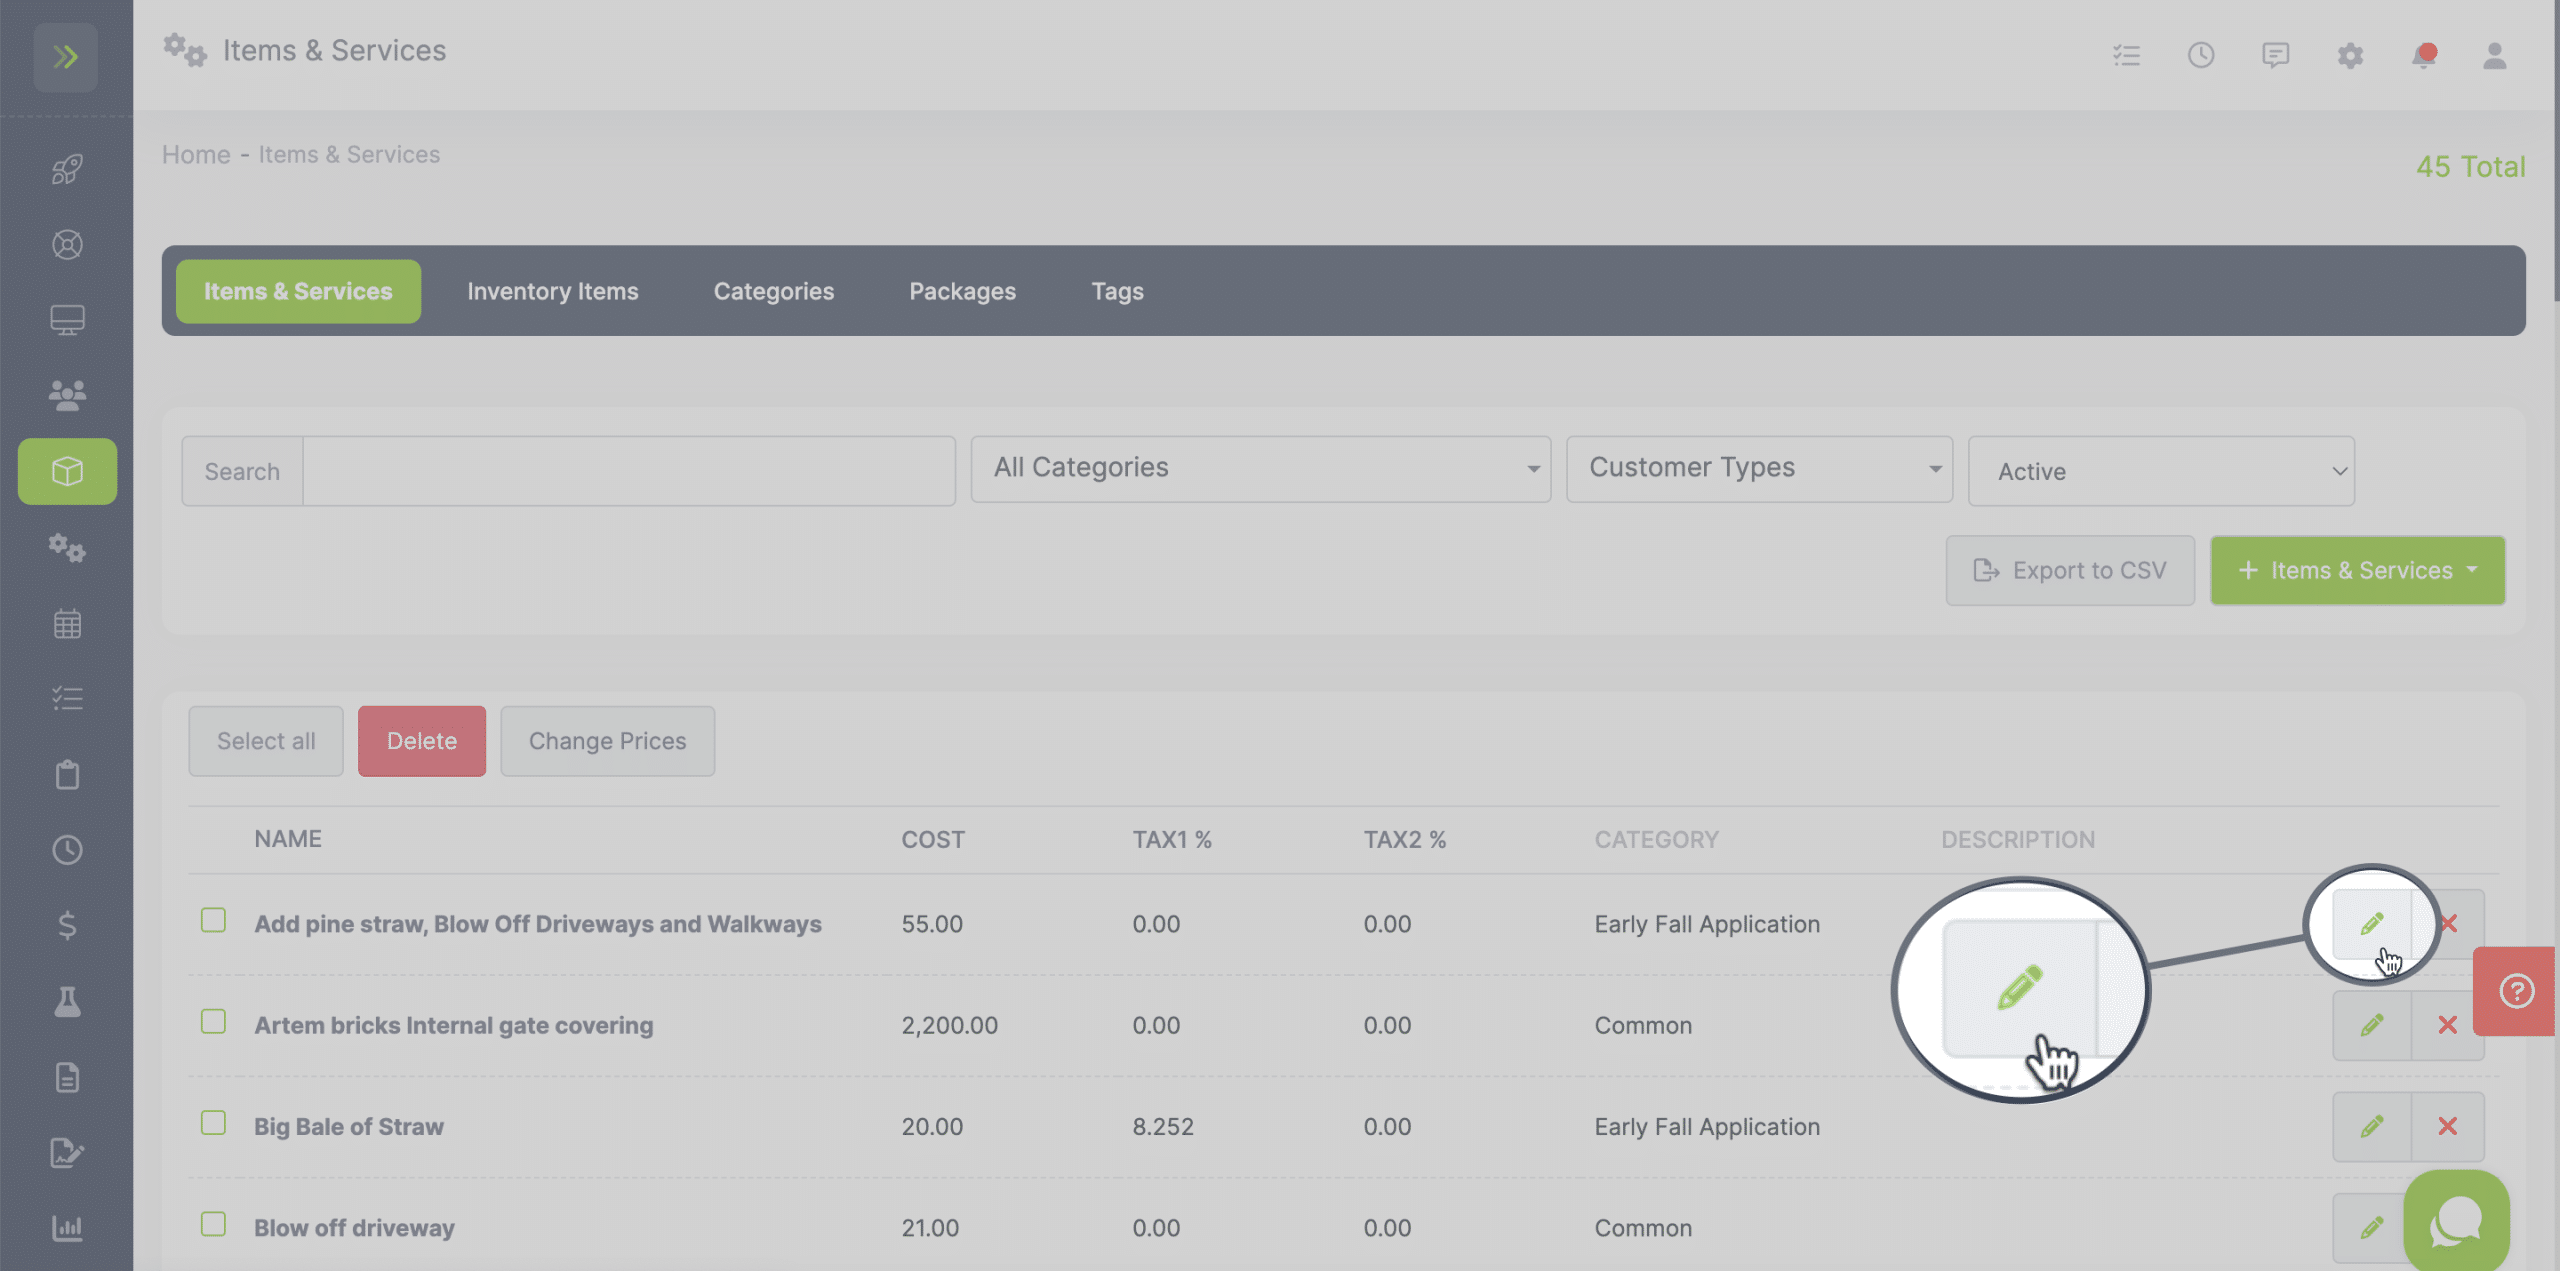Open the dollar sign payments sidebar icon

coord(67,925)
